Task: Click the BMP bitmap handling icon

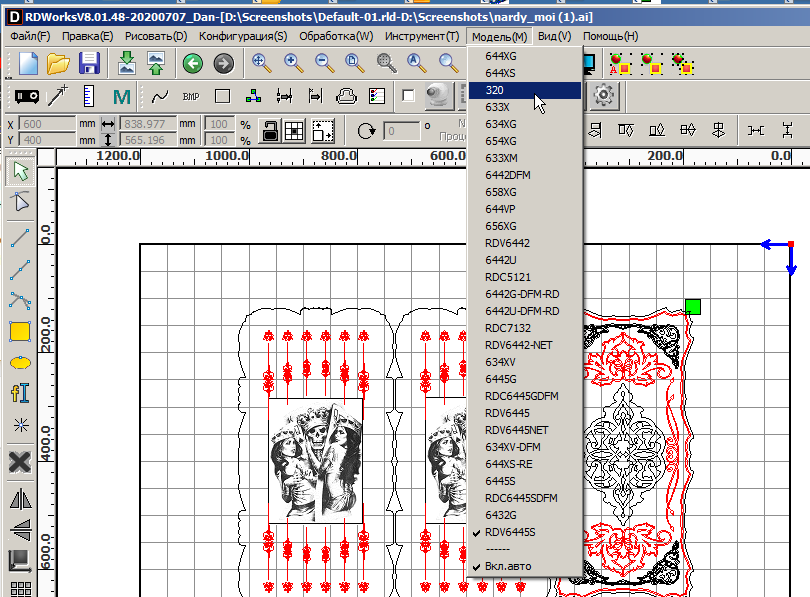Action: click(x=191, y=97)
